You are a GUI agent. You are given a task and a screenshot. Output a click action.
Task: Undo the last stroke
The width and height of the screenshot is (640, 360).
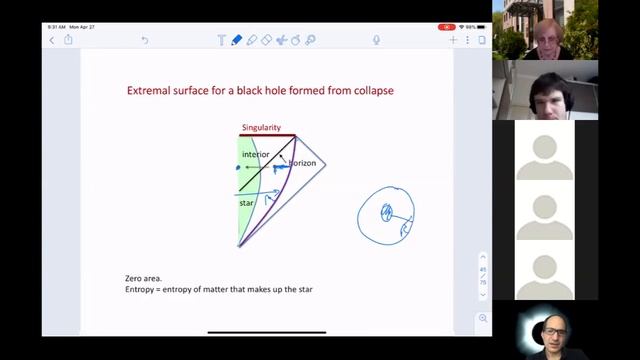click(x=144, y=40)
